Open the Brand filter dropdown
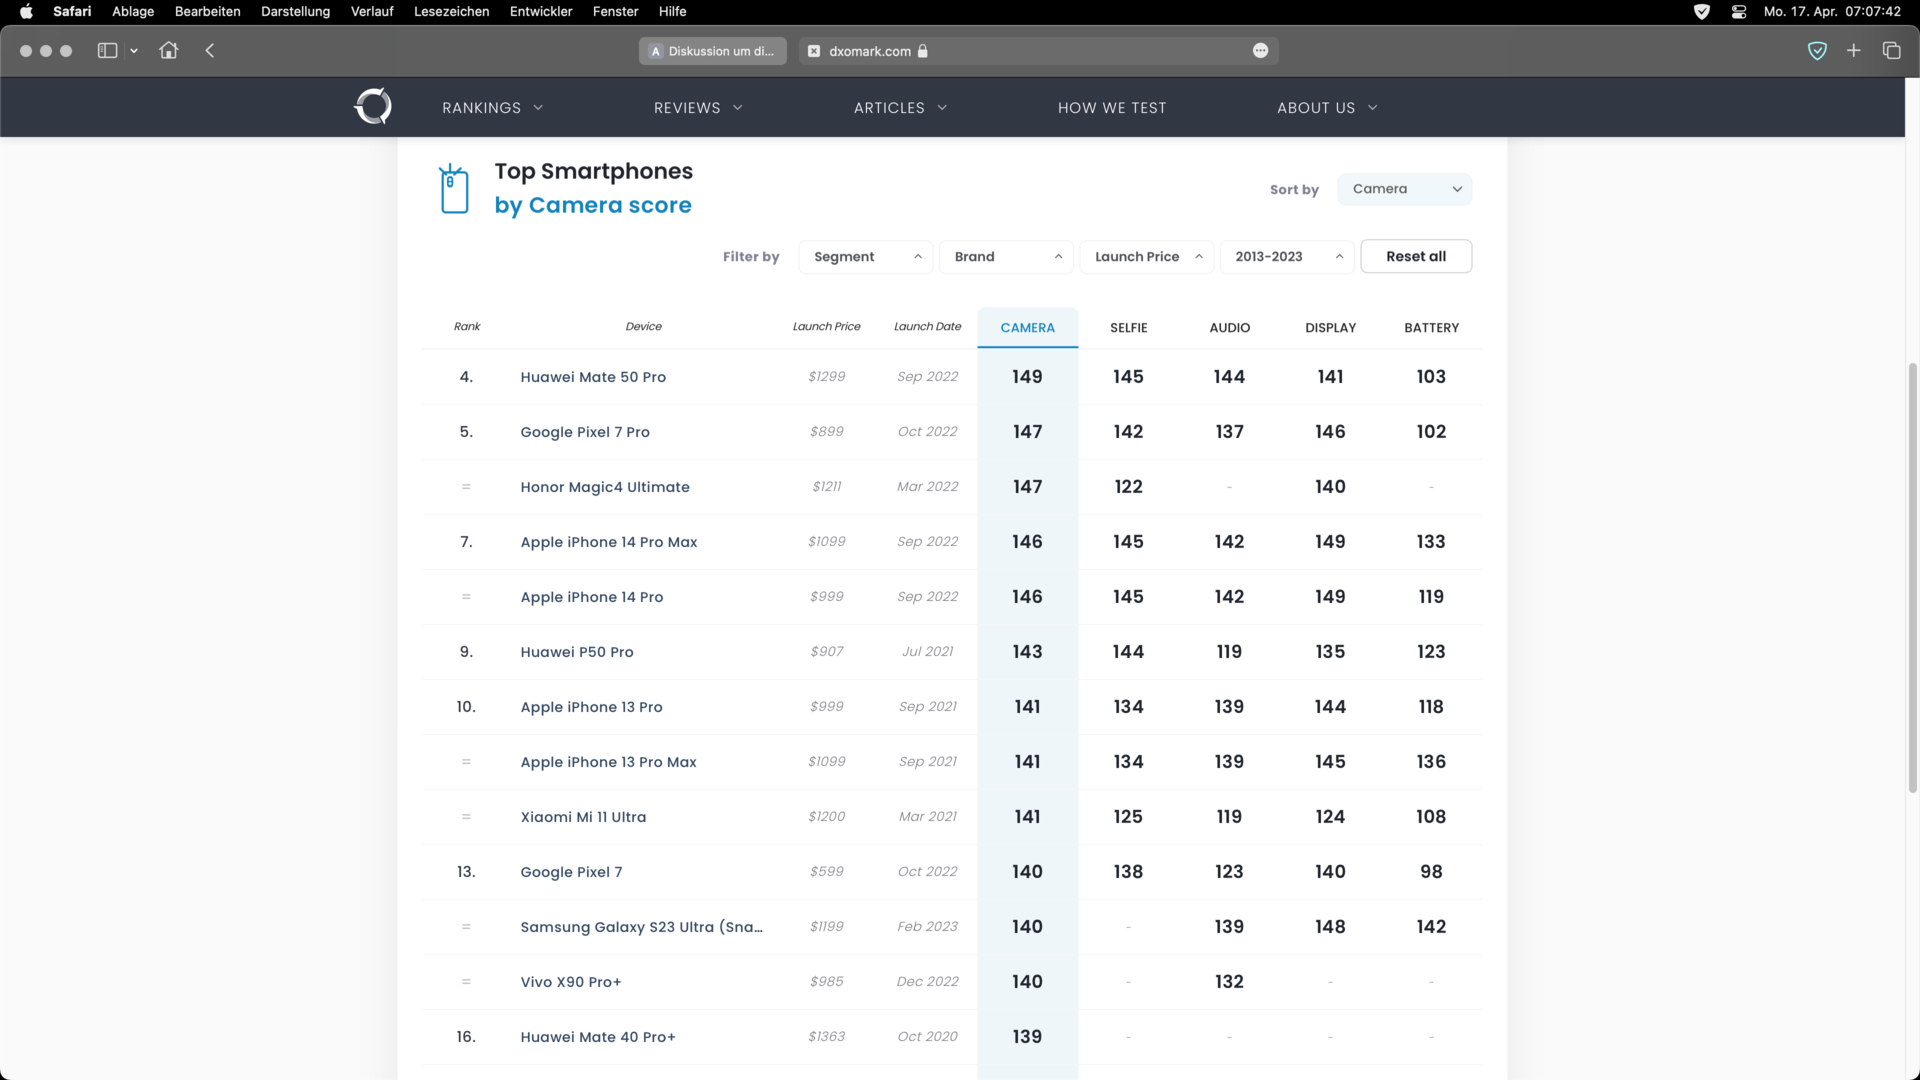Screen dimensions: 1920x1080 [x=1006, y=257]
